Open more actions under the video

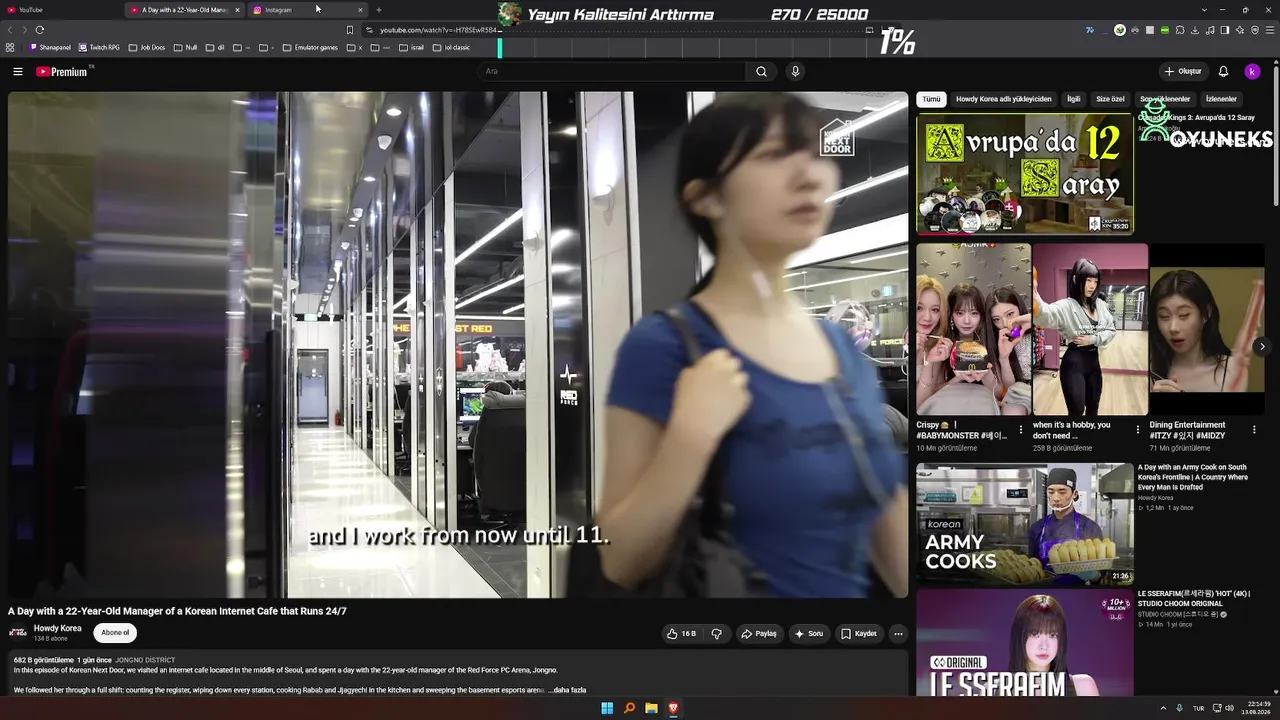click(898, 633)
